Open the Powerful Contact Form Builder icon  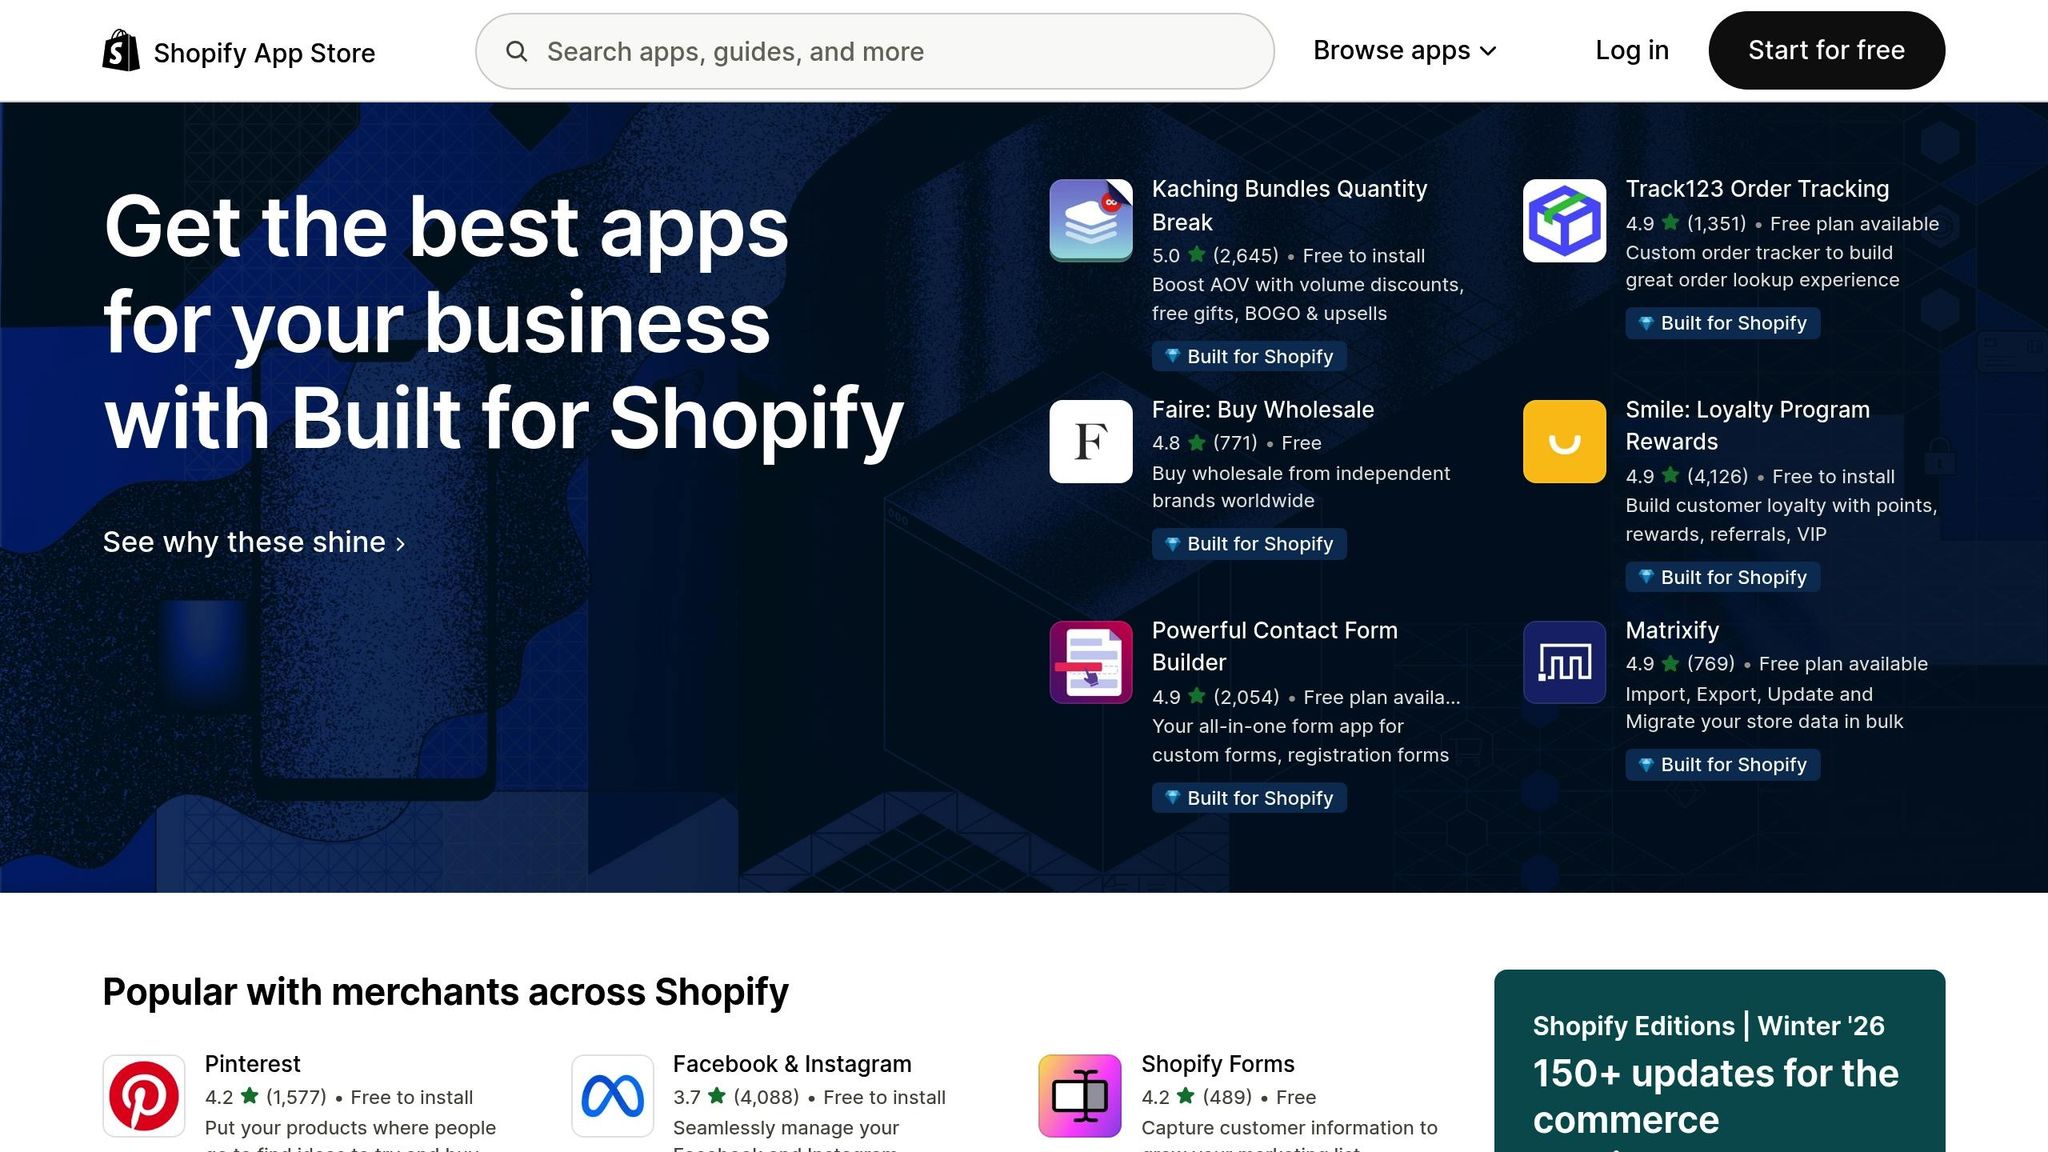(1090, 662)
